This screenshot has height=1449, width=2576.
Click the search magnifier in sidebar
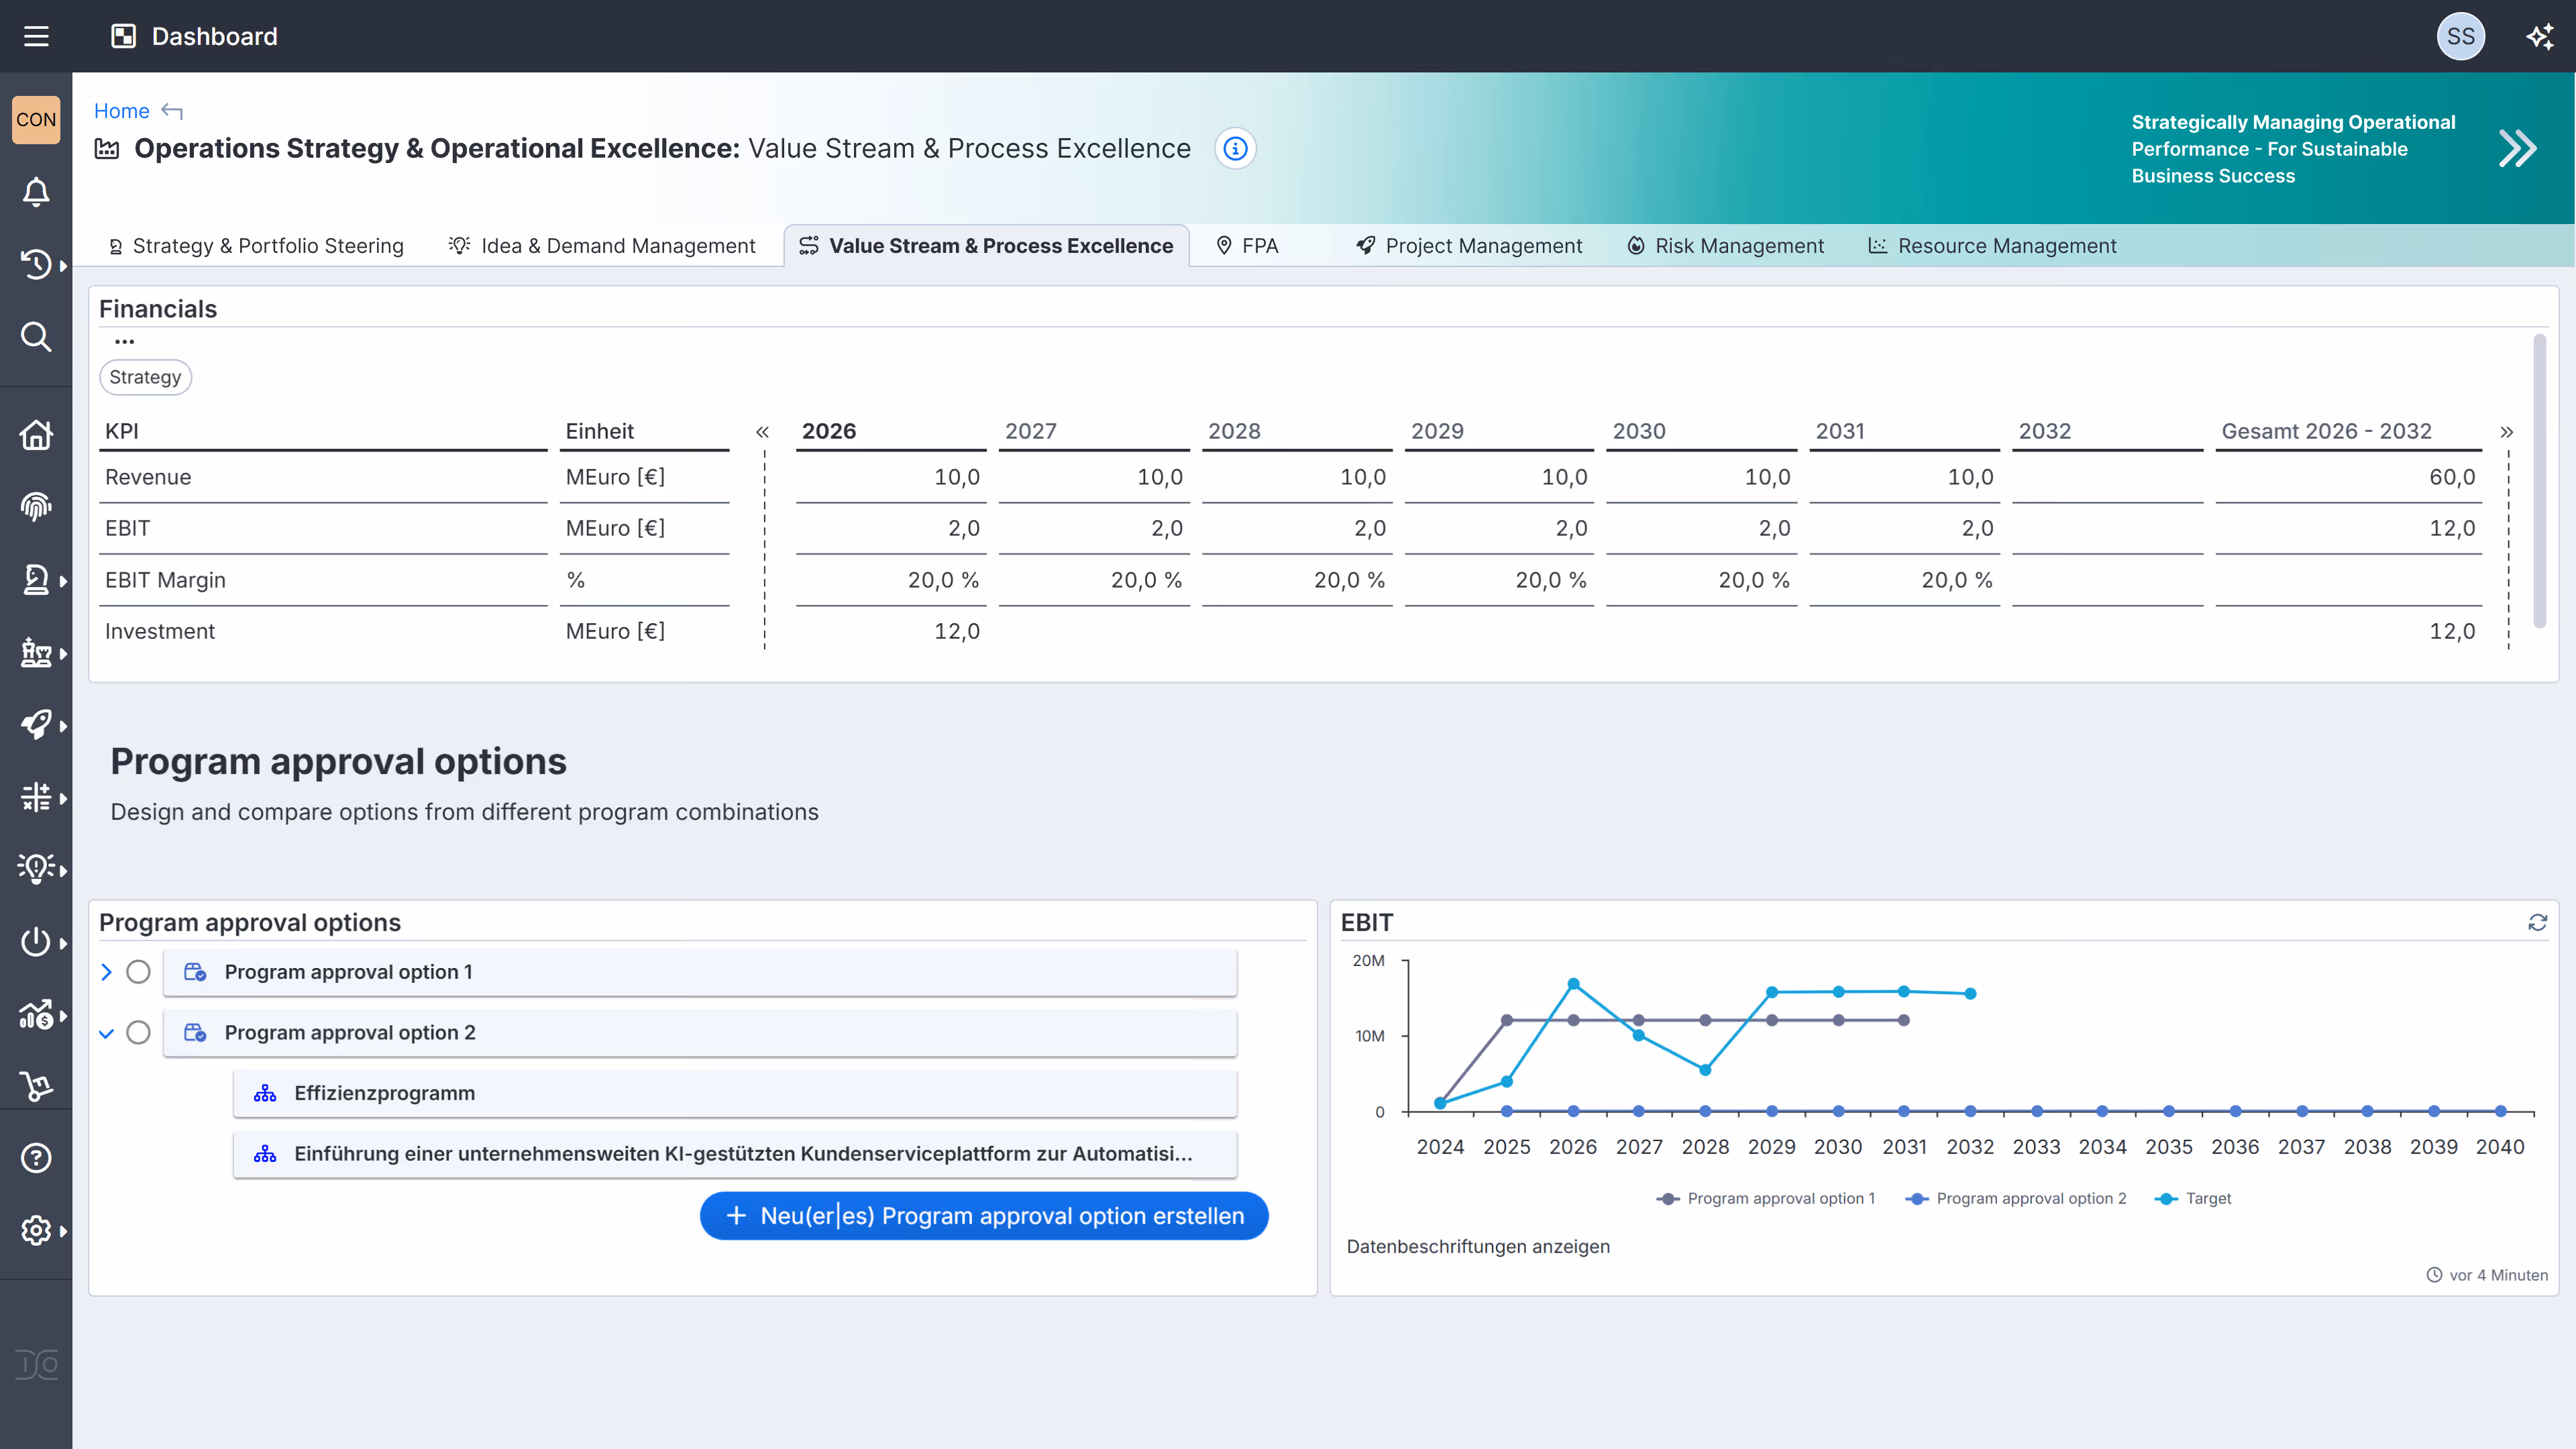[x=36, y=337]
